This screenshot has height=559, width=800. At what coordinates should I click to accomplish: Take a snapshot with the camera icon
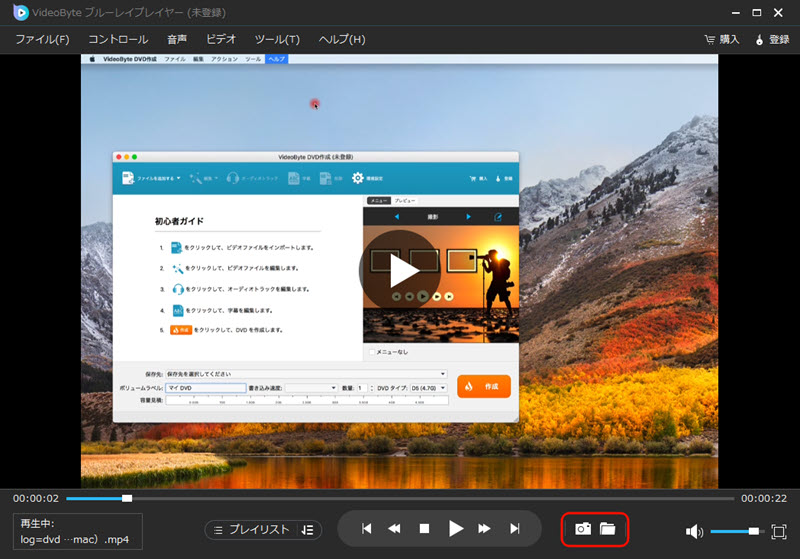[x=583, y=529]
